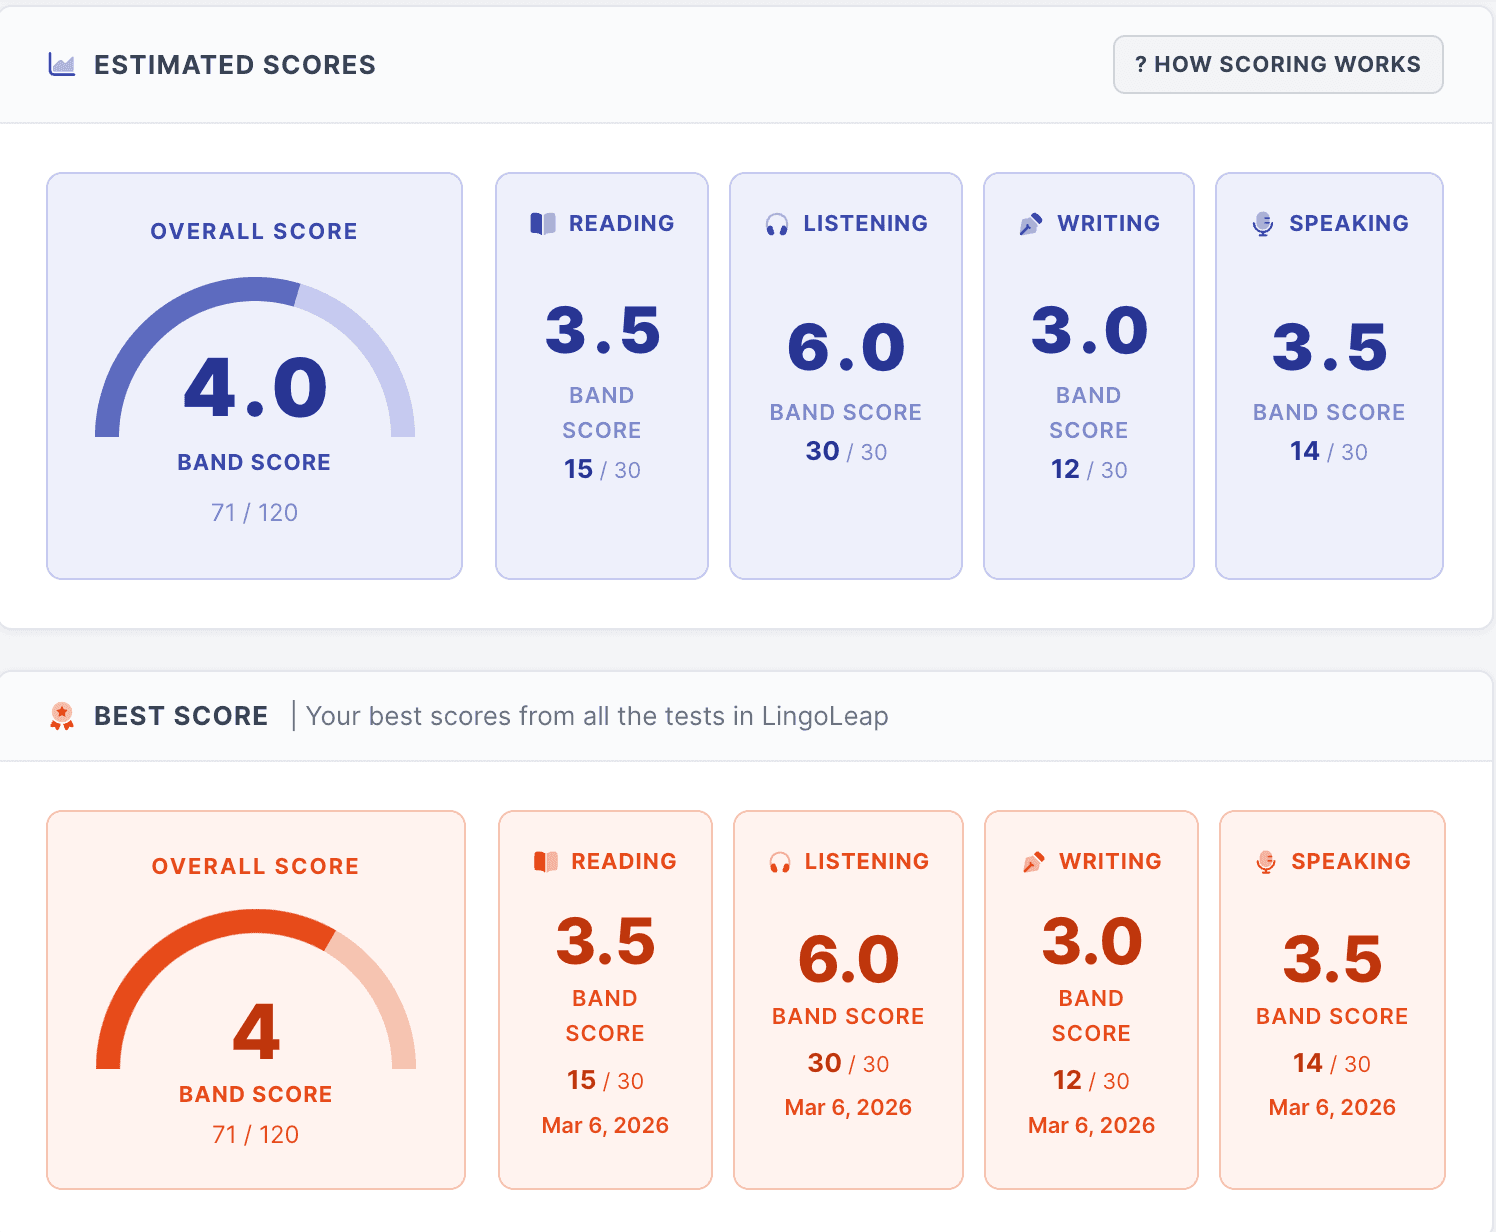Click the question mark in How Scoring Works button
This screenshot has height=1232, width=1496.
click(x=1141, y=64)
